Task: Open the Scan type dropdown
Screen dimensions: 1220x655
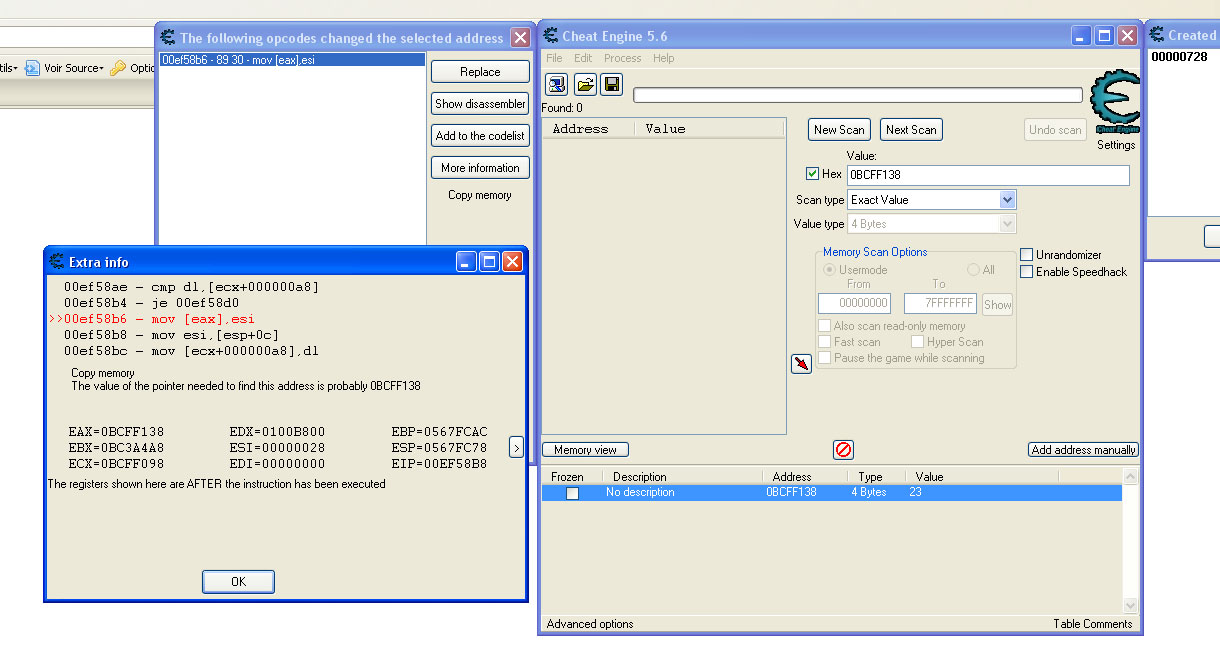Action: pyautogui.click(x=1007, y=200)
